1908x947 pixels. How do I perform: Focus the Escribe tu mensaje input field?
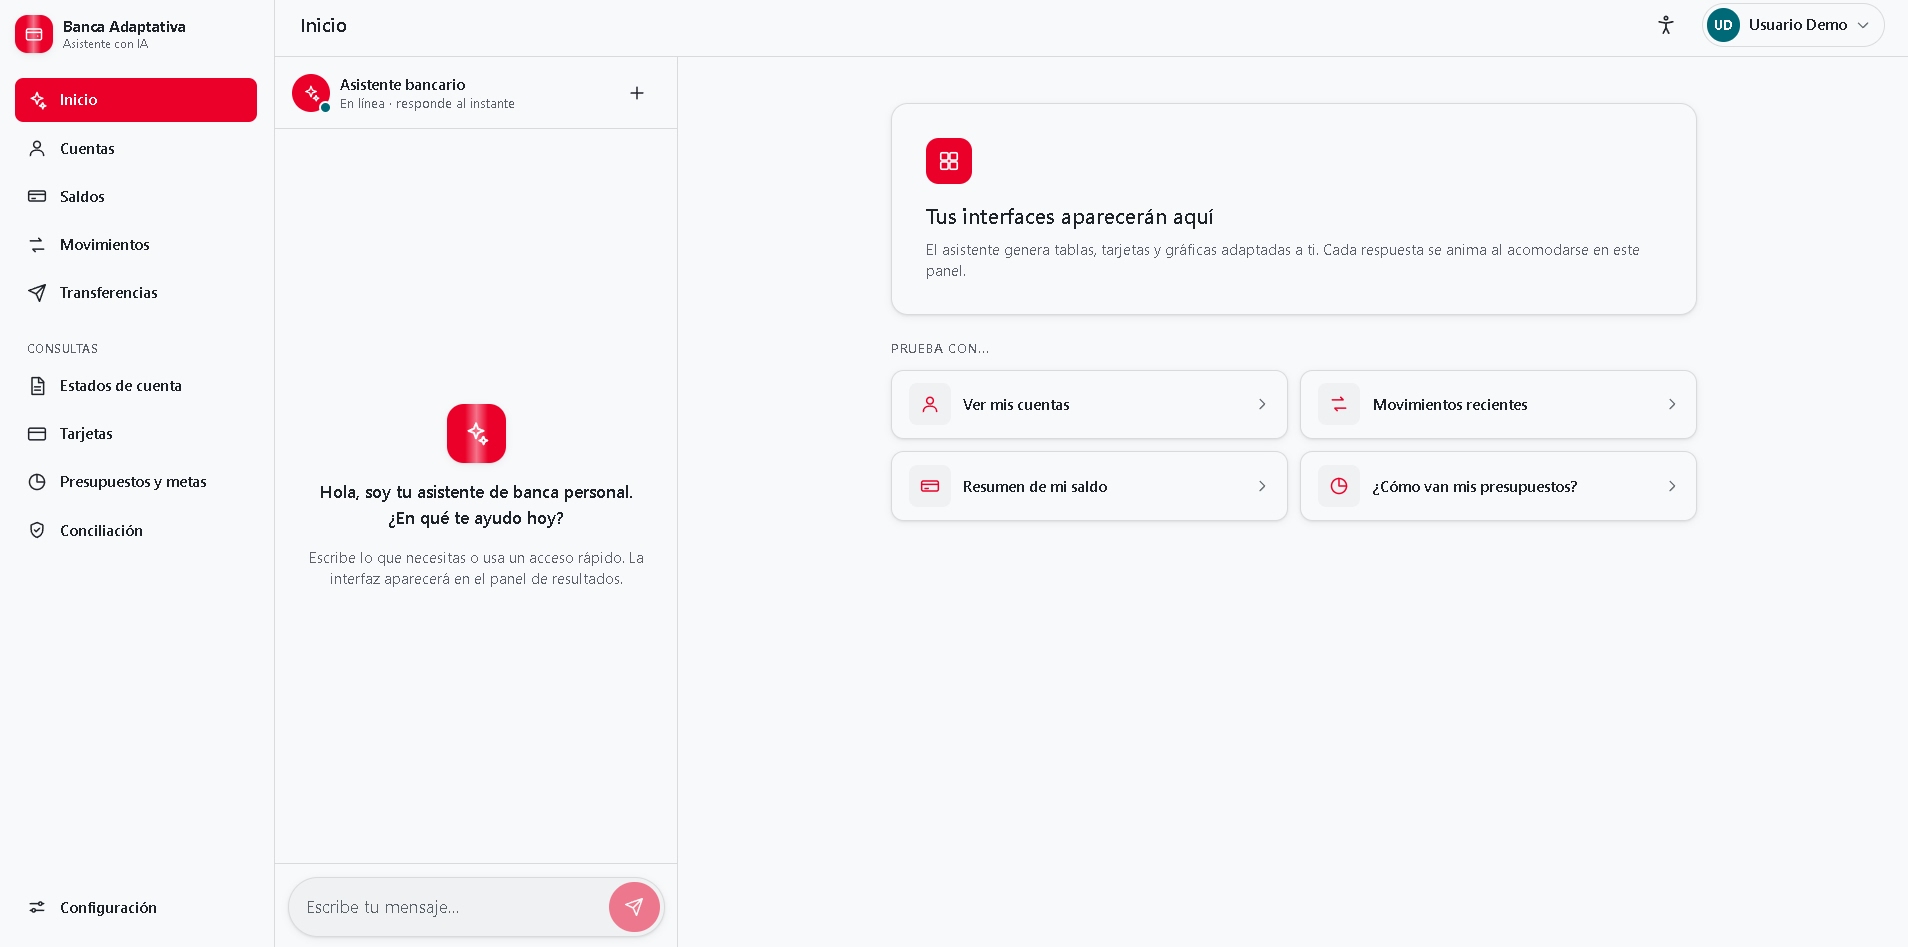tap(452, 907)
